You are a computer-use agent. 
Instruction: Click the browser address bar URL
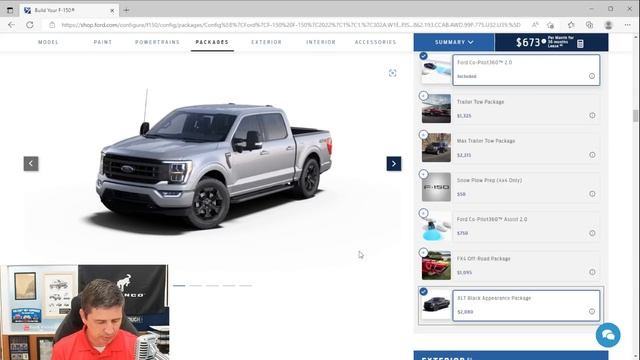(291, 25)
